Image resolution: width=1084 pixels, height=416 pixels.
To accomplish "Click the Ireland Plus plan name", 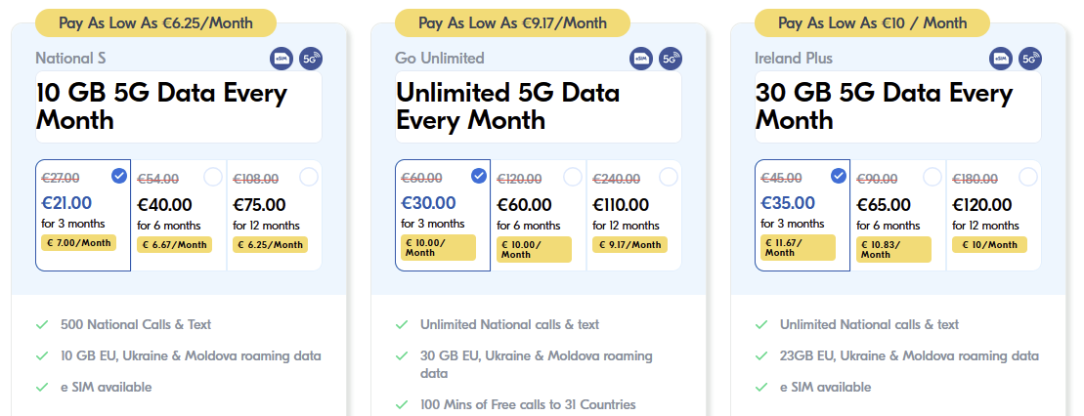I will [794, 58].
